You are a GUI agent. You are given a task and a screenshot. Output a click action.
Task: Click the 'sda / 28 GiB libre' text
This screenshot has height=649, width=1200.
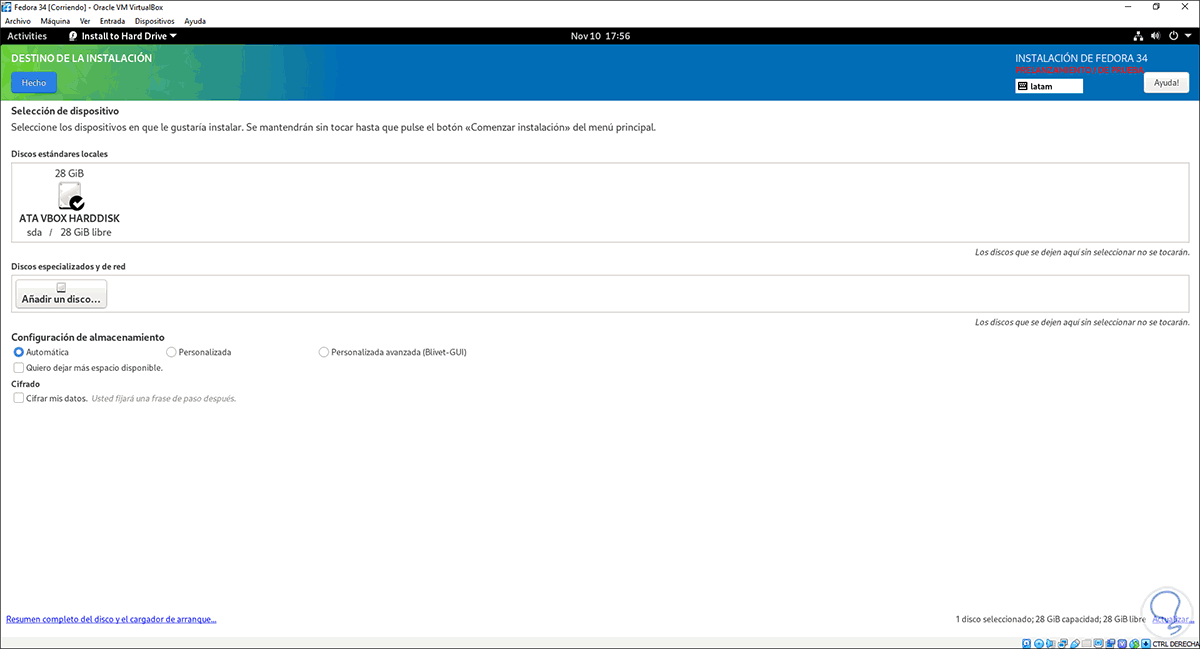click(x=69, y=232)
